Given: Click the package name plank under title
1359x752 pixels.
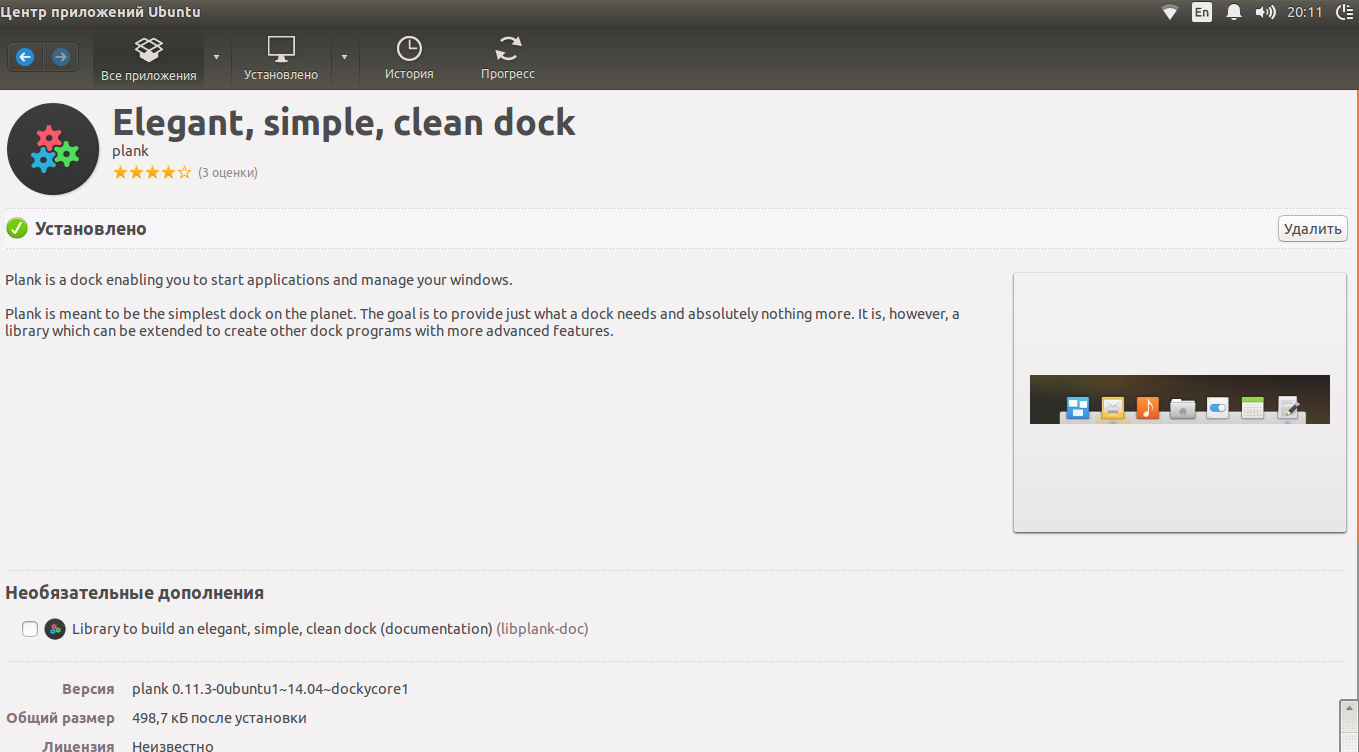Looking at the screenshot, I should (x=130, y=151).
